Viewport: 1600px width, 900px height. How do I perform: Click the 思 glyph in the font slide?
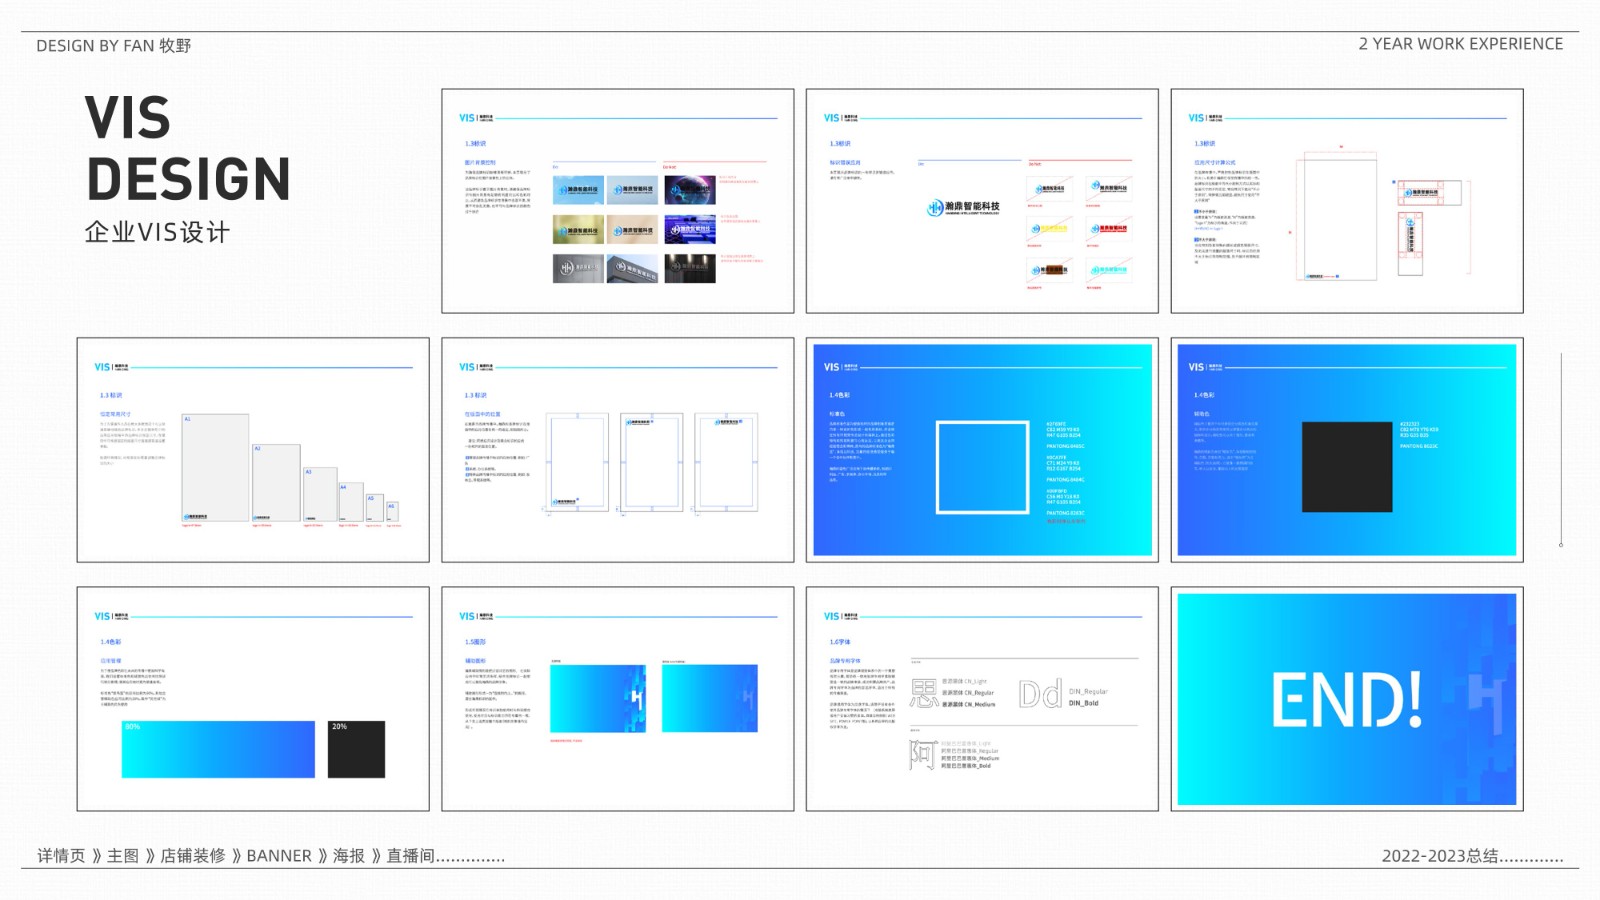pyautogui.click(x=923, y=693)
